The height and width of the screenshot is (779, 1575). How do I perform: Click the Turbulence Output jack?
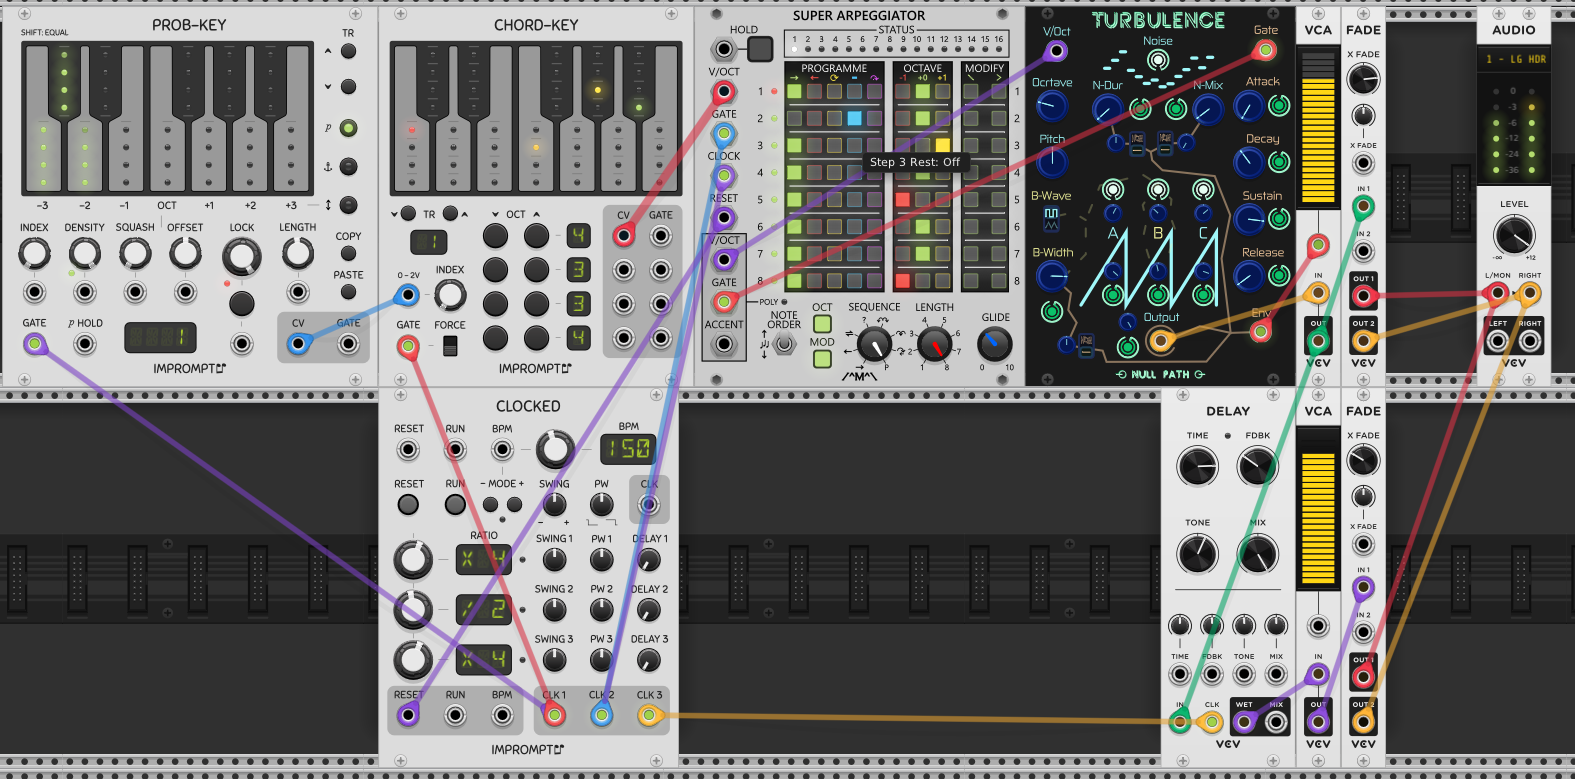point(1159,341)
